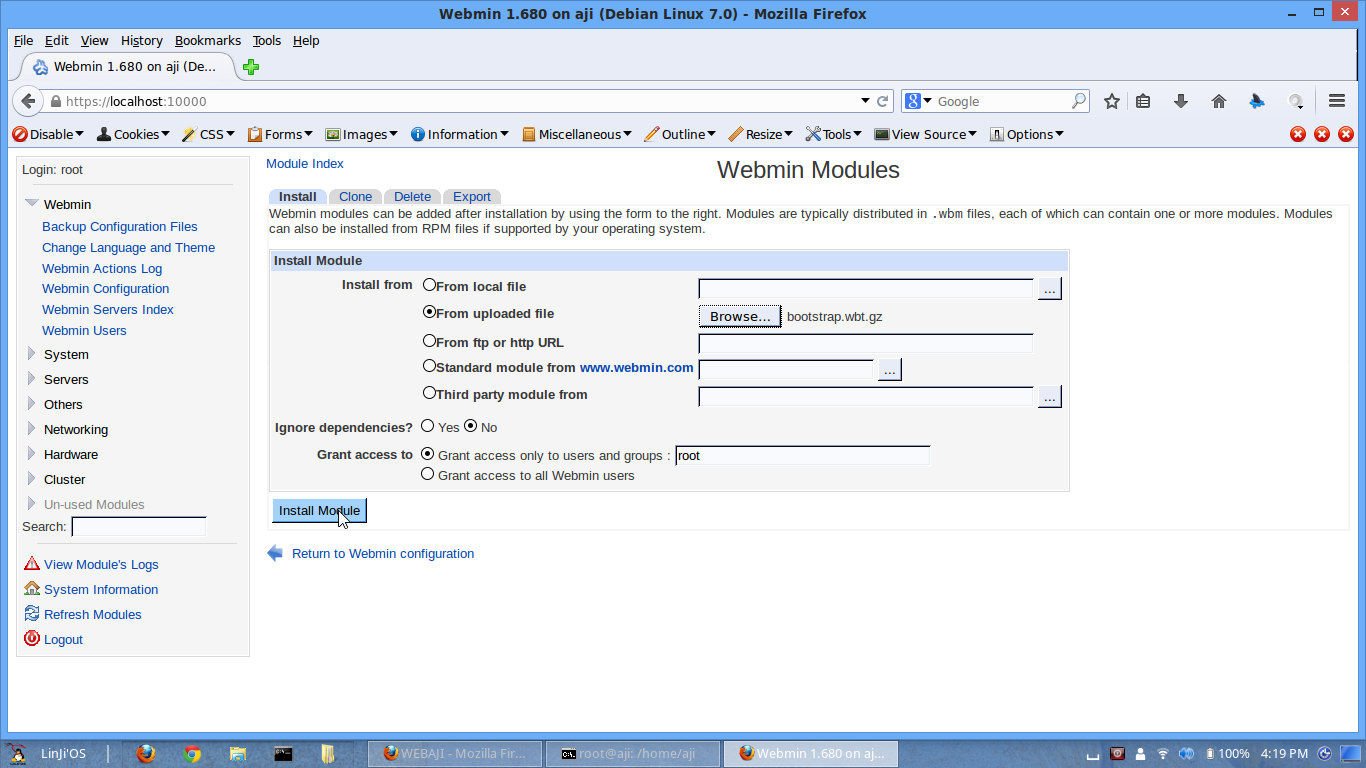
Task: Open the terminal taskbar launcher
Action: [x=283, y=753]
